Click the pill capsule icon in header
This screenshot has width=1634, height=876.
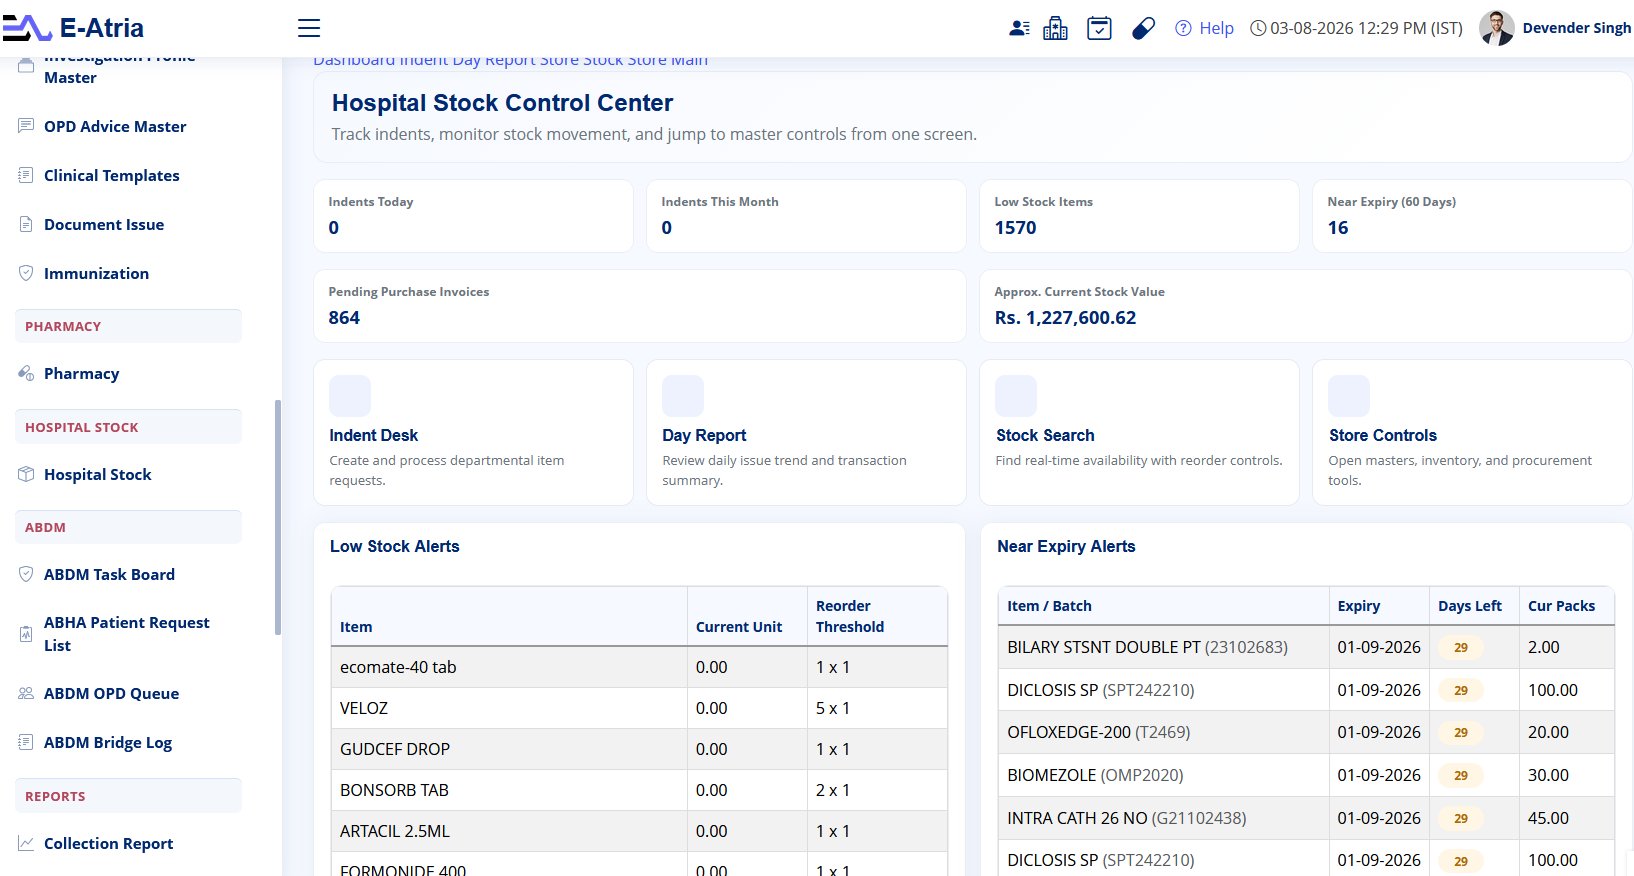tap(1143, 28)
